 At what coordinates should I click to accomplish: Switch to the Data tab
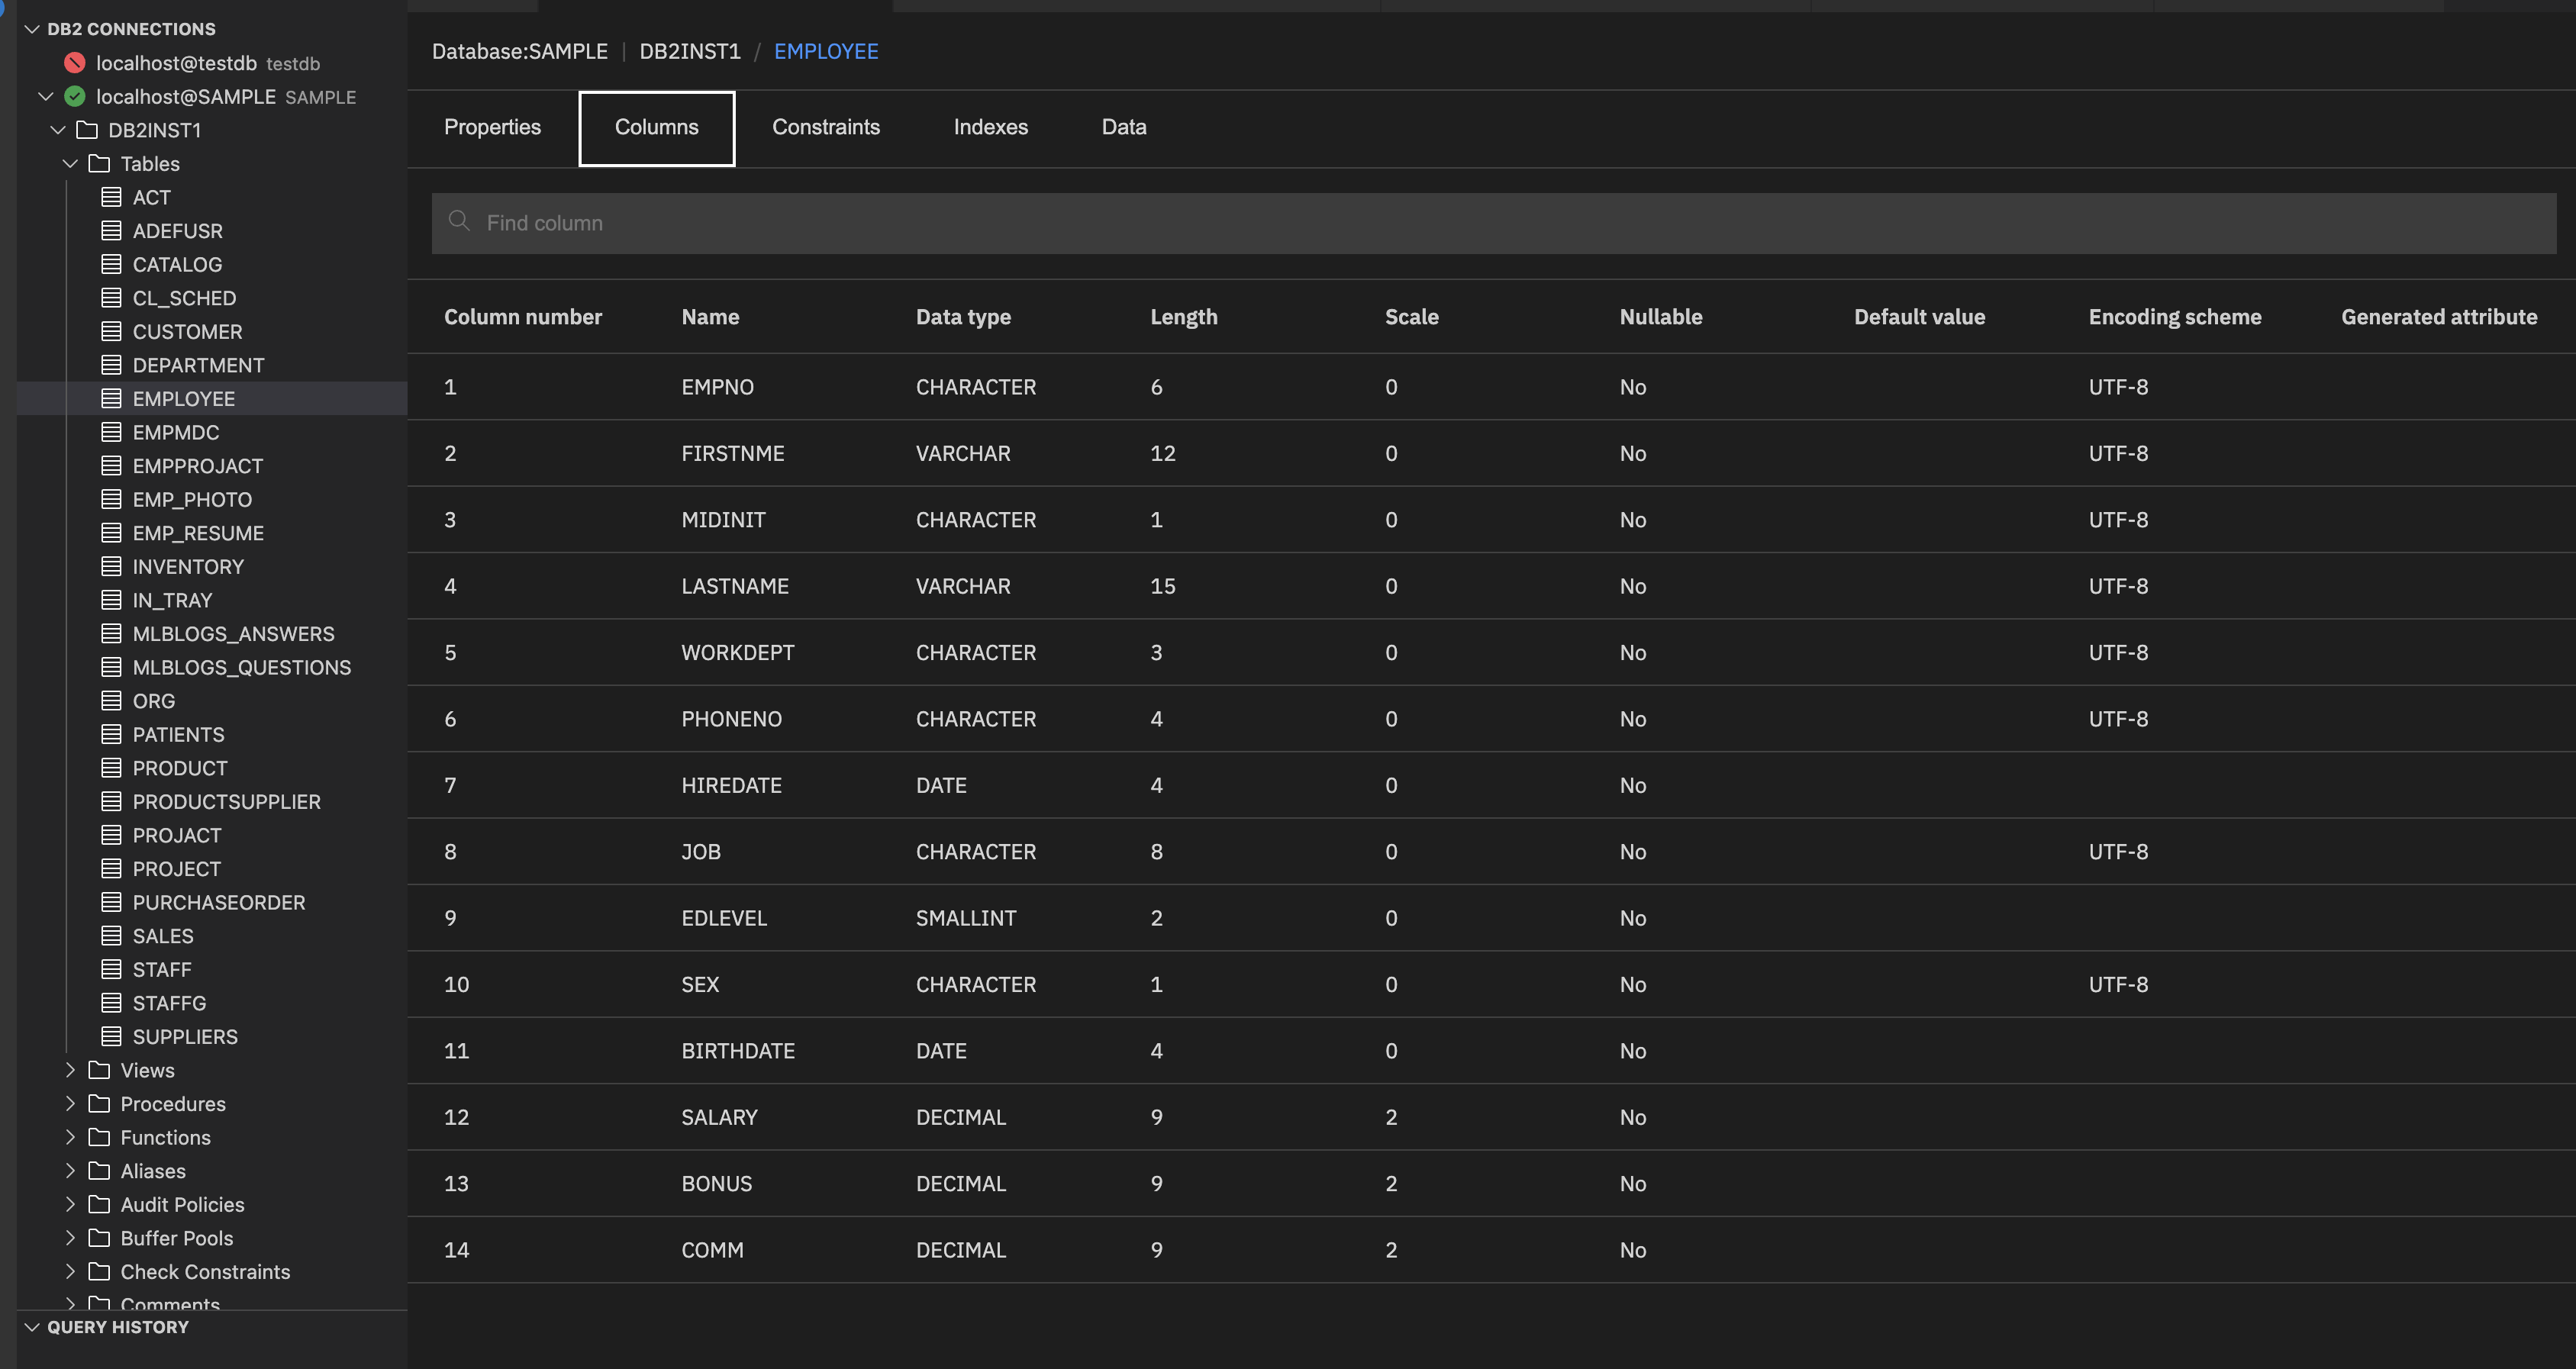pos(1123,127)
